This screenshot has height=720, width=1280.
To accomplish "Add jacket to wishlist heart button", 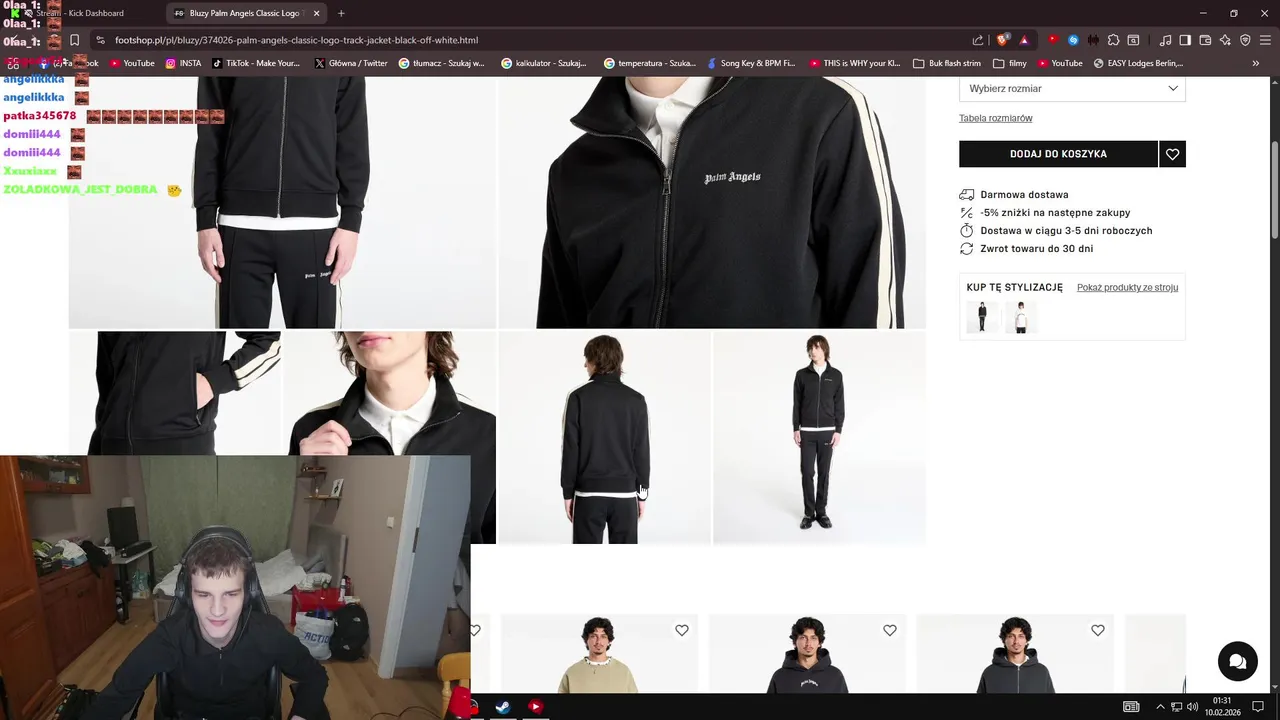I will (x=1172, y=154).
